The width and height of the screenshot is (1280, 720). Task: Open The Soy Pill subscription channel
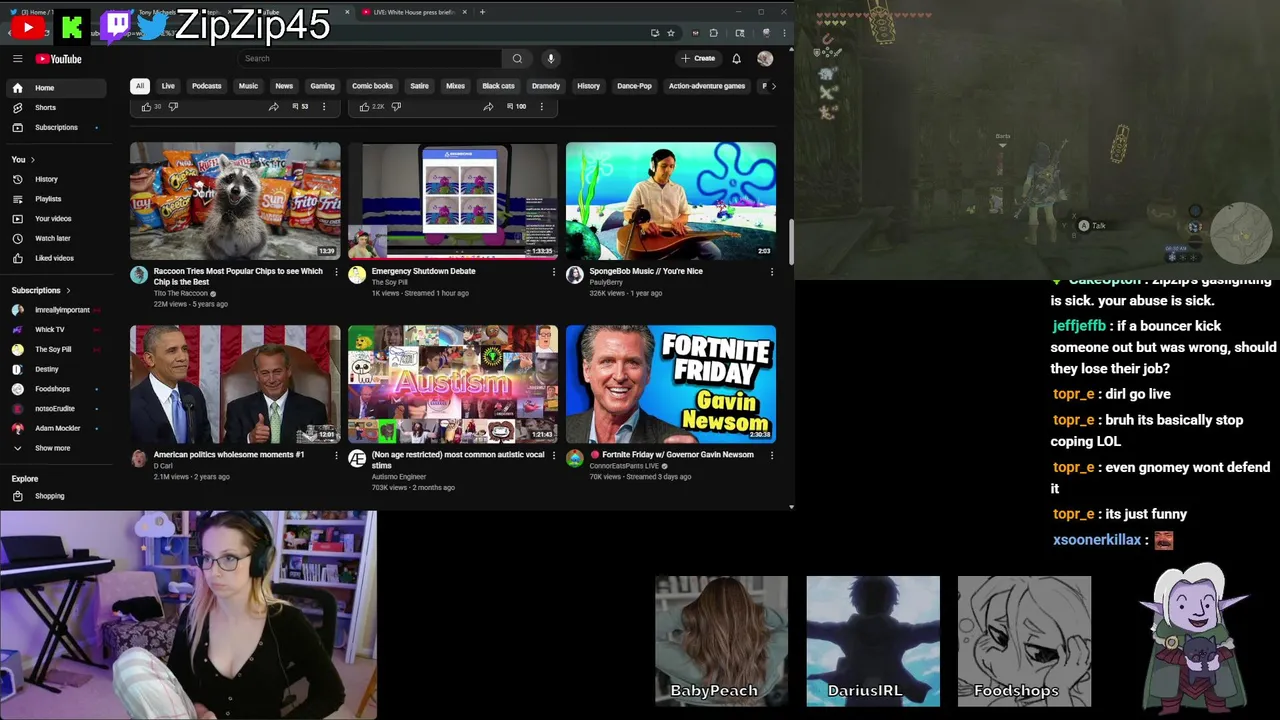point(57,349)
